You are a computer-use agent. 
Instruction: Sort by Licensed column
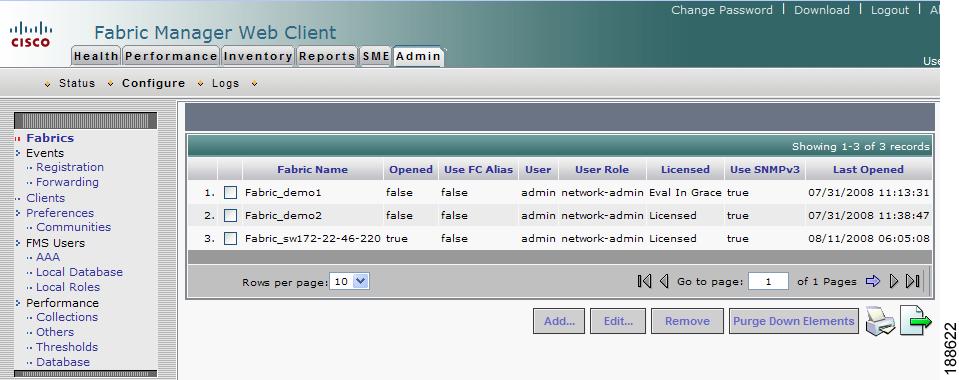point(685,170)
